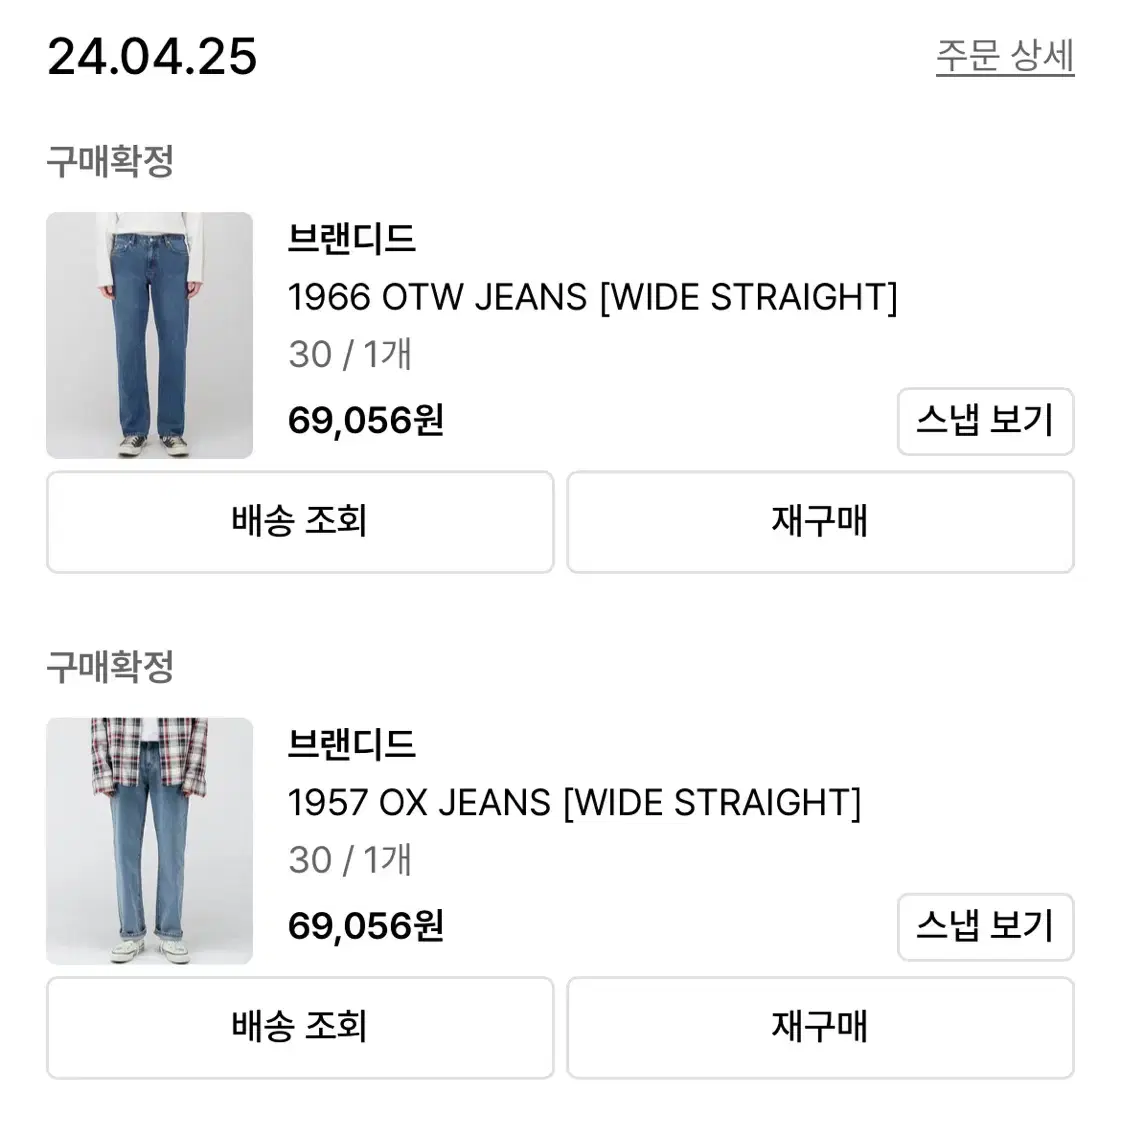Select 재구매 for the 1966 OTW jeans
This screenshot has width=1121, height=1121.
click(x=821, y=521)
